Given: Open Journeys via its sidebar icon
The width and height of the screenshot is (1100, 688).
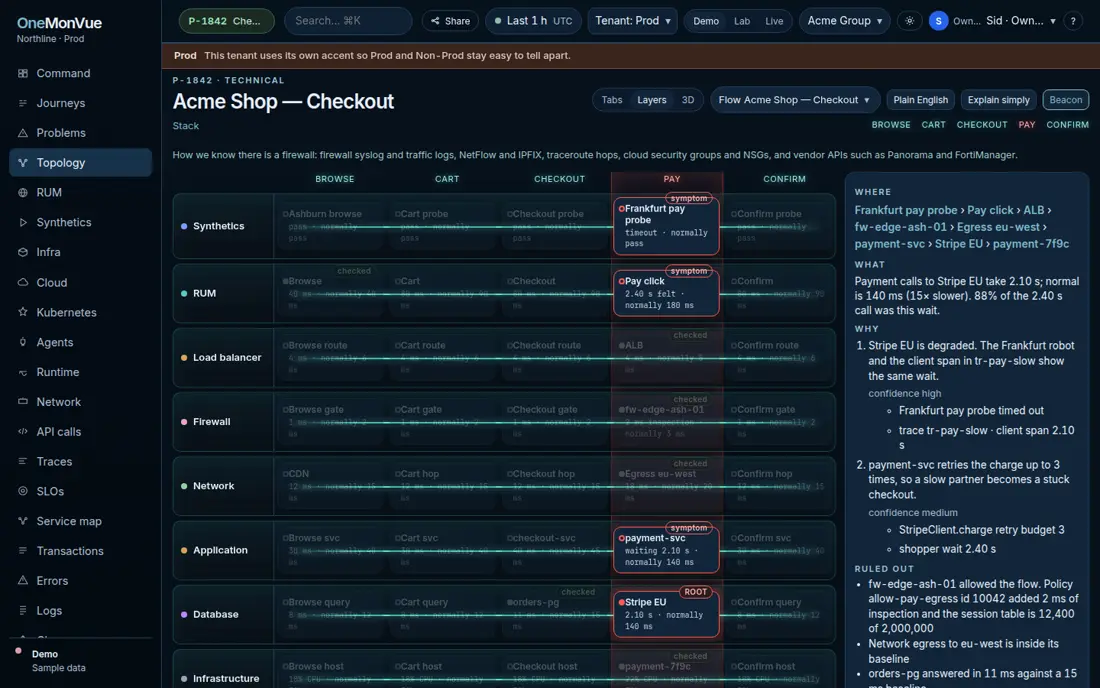Looking at the screenshot, I should pos(22,103).
